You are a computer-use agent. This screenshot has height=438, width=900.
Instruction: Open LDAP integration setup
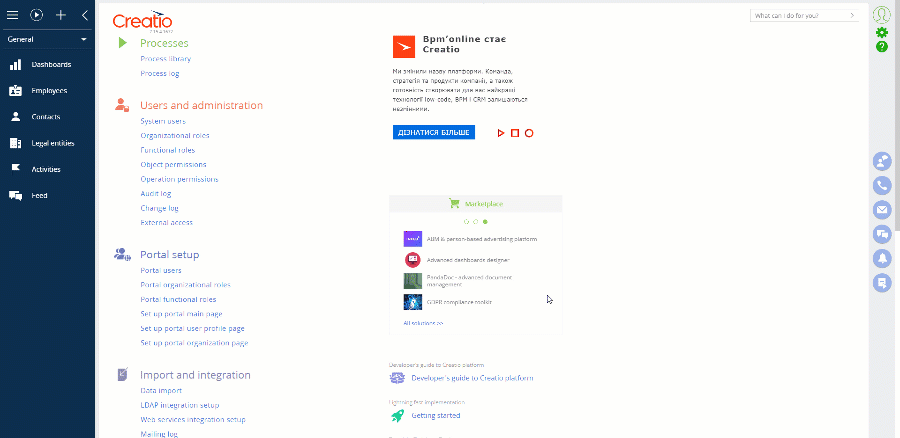click(x=180, y=405)
